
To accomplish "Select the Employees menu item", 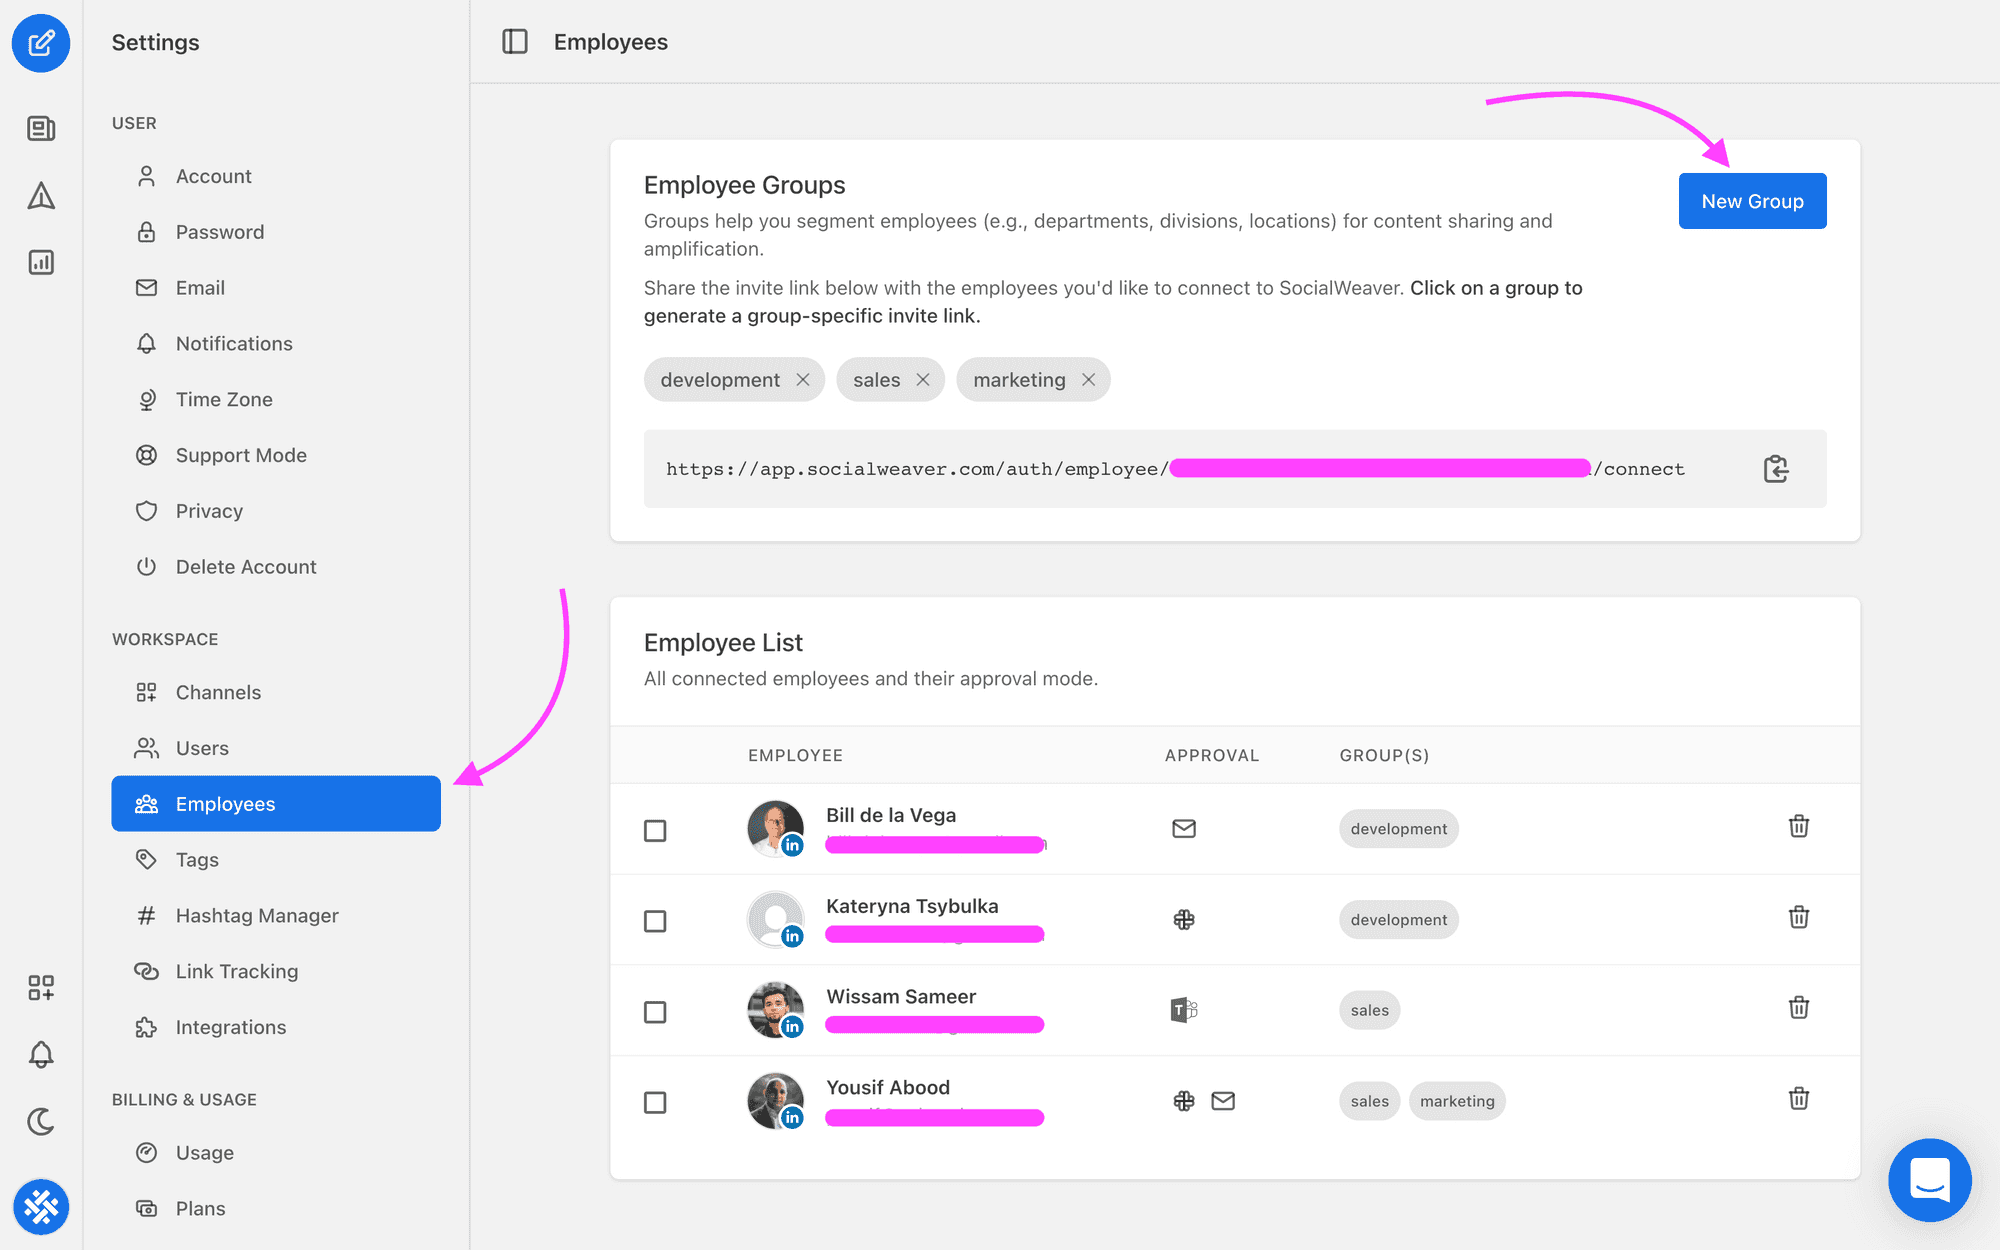I will (276, 804).
